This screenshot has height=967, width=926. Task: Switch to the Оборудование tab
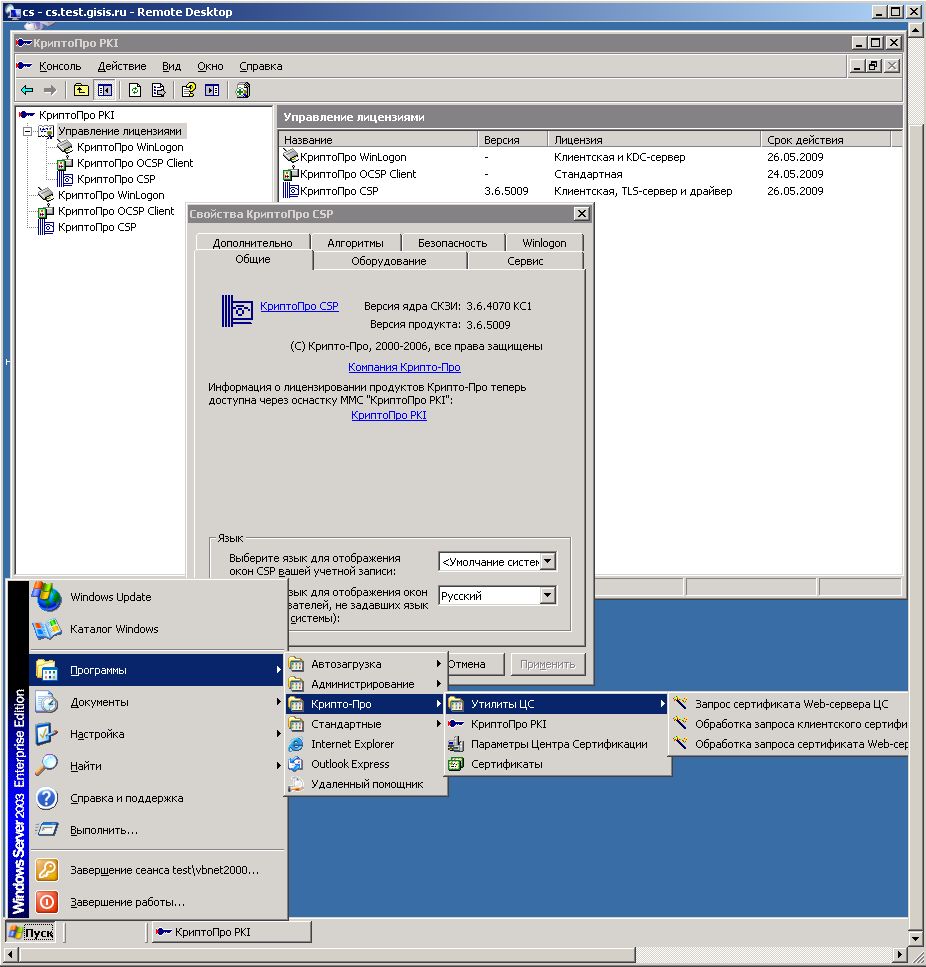388,261
